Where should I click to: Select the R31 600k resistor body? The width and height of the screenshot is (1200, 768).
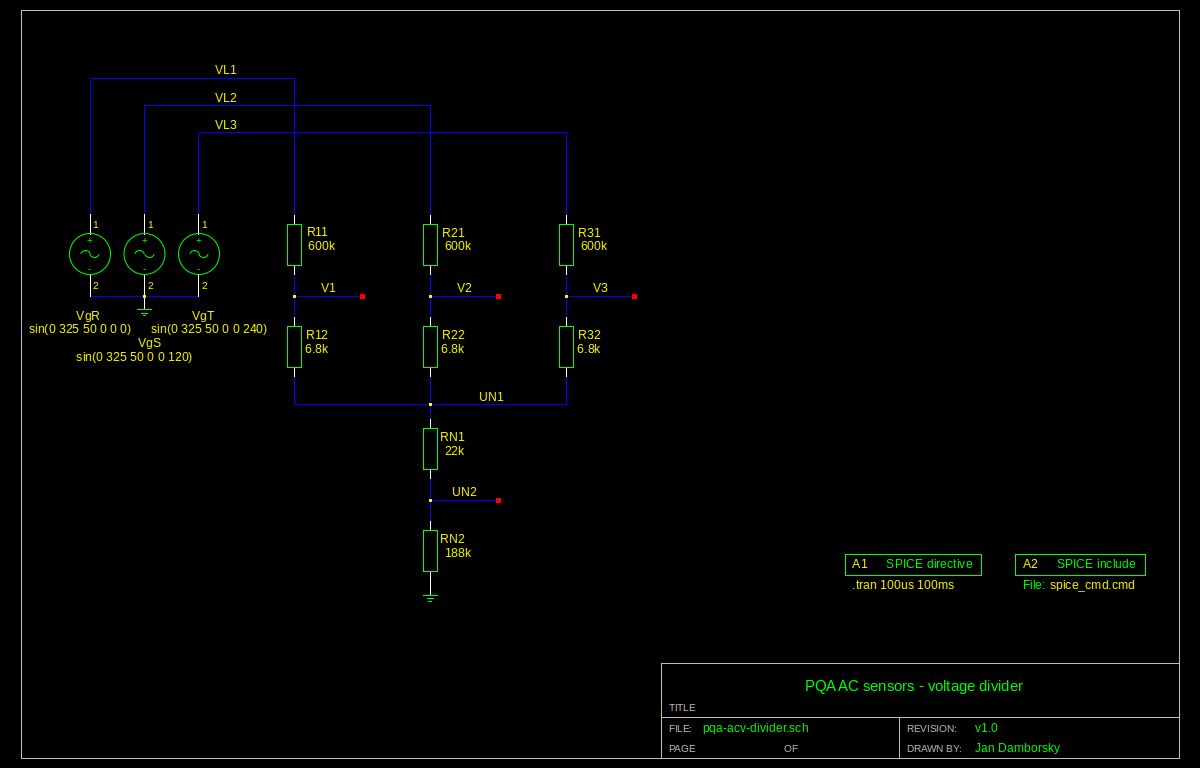coord(566,245)
